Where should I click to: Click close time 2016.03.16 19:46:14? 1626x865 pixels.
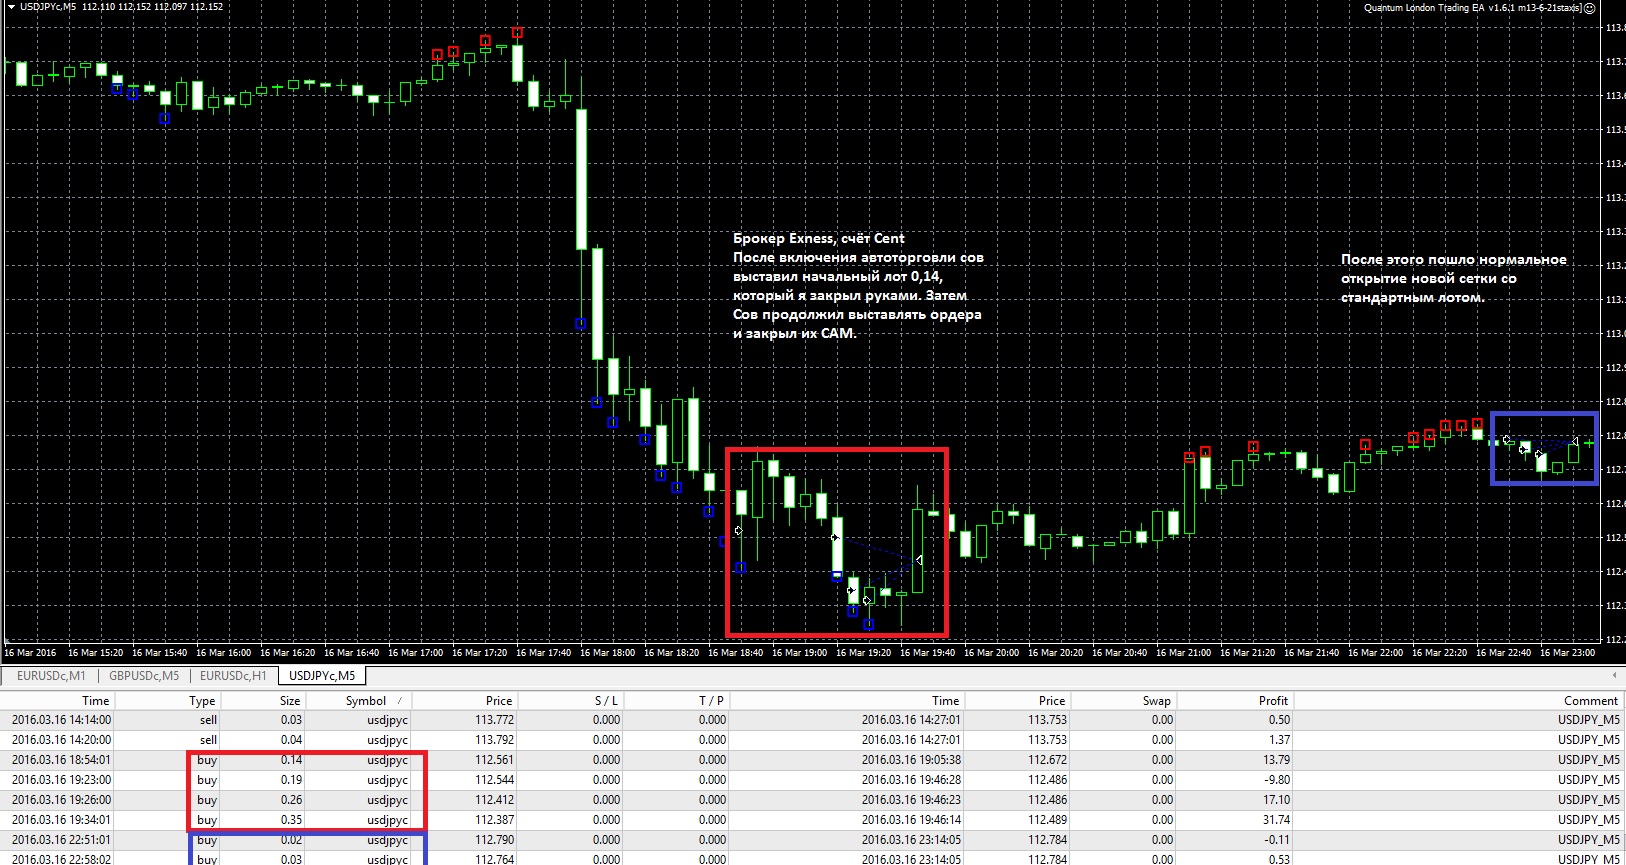pos(911,820)
